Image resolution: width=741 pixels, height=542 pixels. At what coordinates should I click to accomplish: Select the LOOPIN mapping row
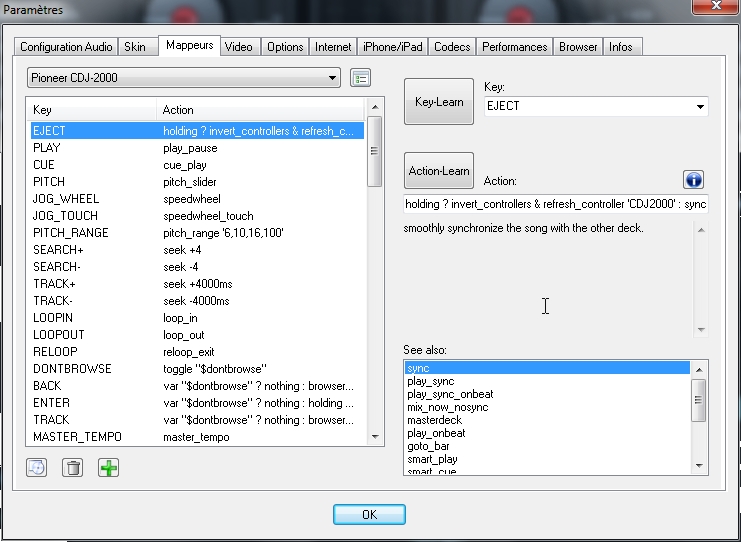197,318
